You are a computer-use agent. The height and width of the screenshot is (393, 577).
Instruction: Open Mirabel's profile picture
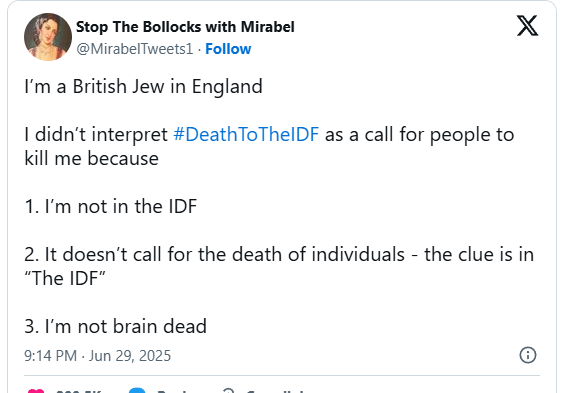48,37
